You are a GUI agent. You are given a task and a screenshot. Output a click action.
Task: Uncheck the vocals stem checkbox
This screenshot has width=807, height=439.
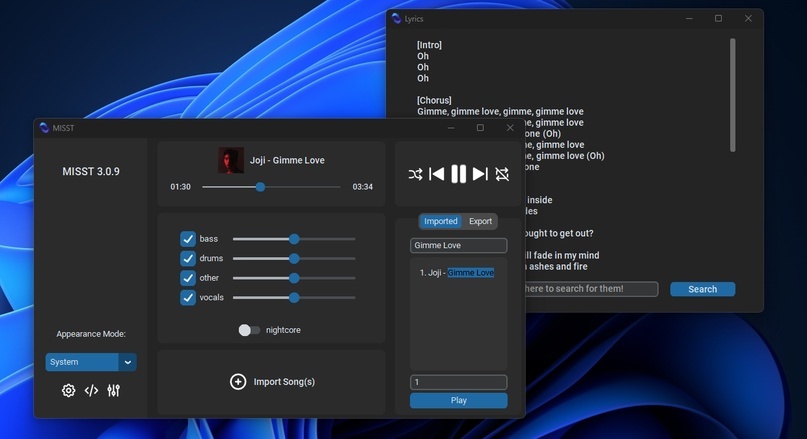tap(188, 297)
